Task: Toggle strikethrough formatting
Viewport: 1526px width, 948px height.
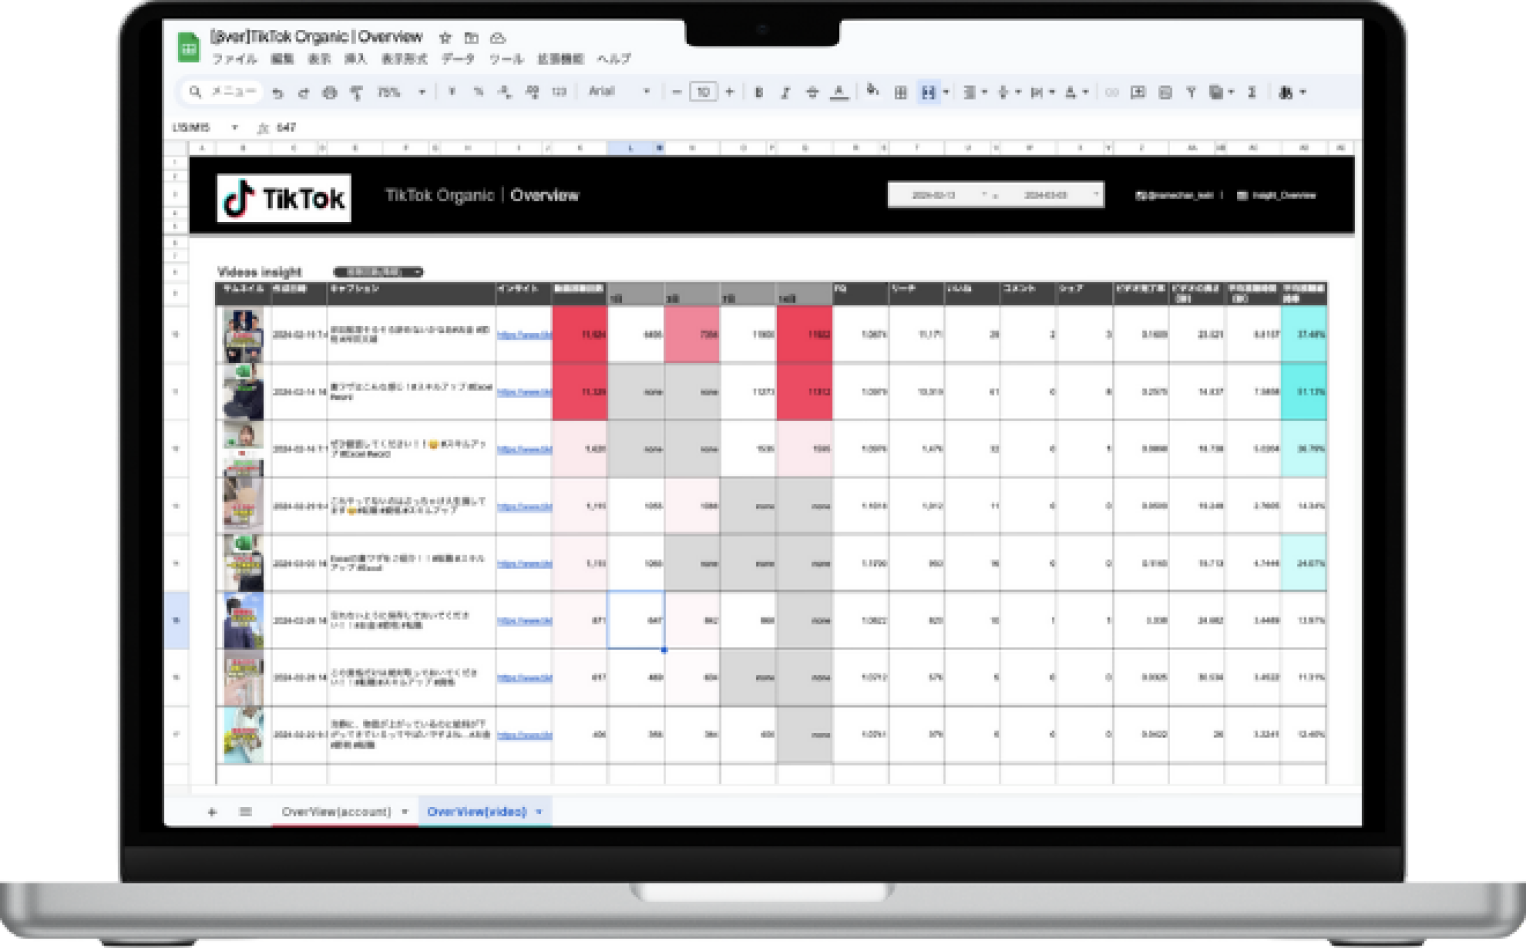Action: 812,92
